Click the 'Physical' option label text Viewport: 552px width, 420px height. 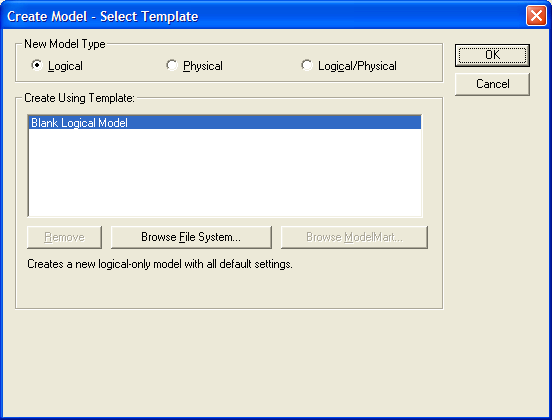pyautogui.click(x=203, y=66)
